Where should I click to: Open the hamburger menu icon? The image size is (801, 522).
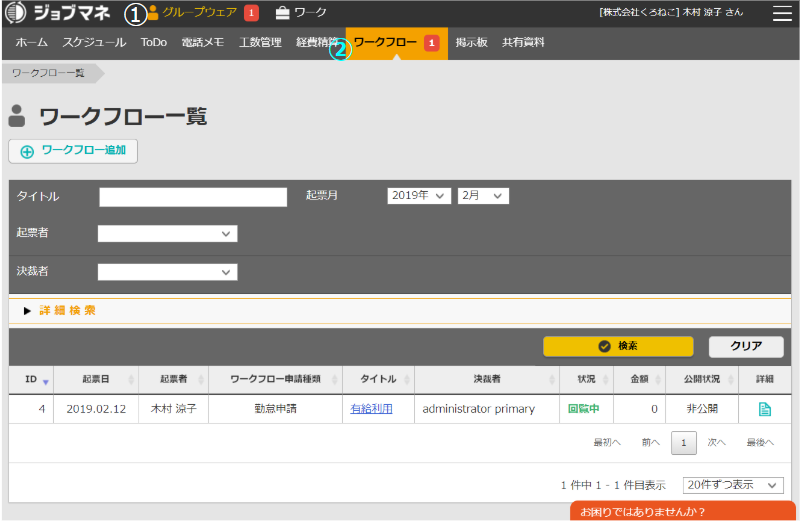[x=782, y=13]
